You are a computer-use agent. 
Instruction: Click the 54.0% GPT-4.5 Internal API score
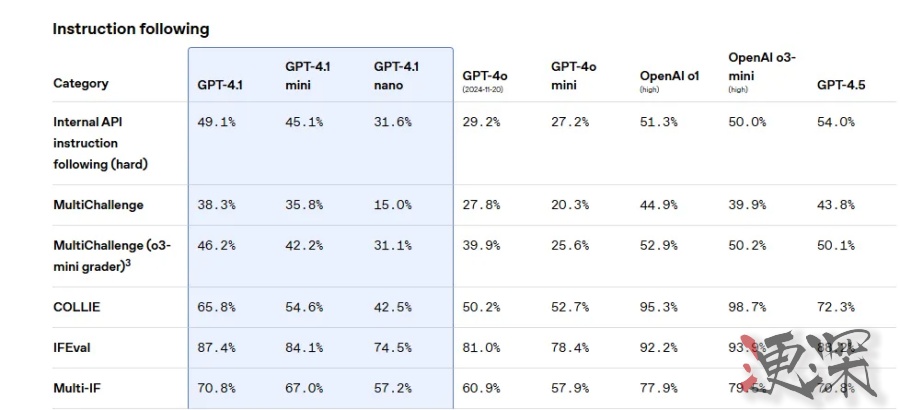pyautogui.click(x=836, y=122)
